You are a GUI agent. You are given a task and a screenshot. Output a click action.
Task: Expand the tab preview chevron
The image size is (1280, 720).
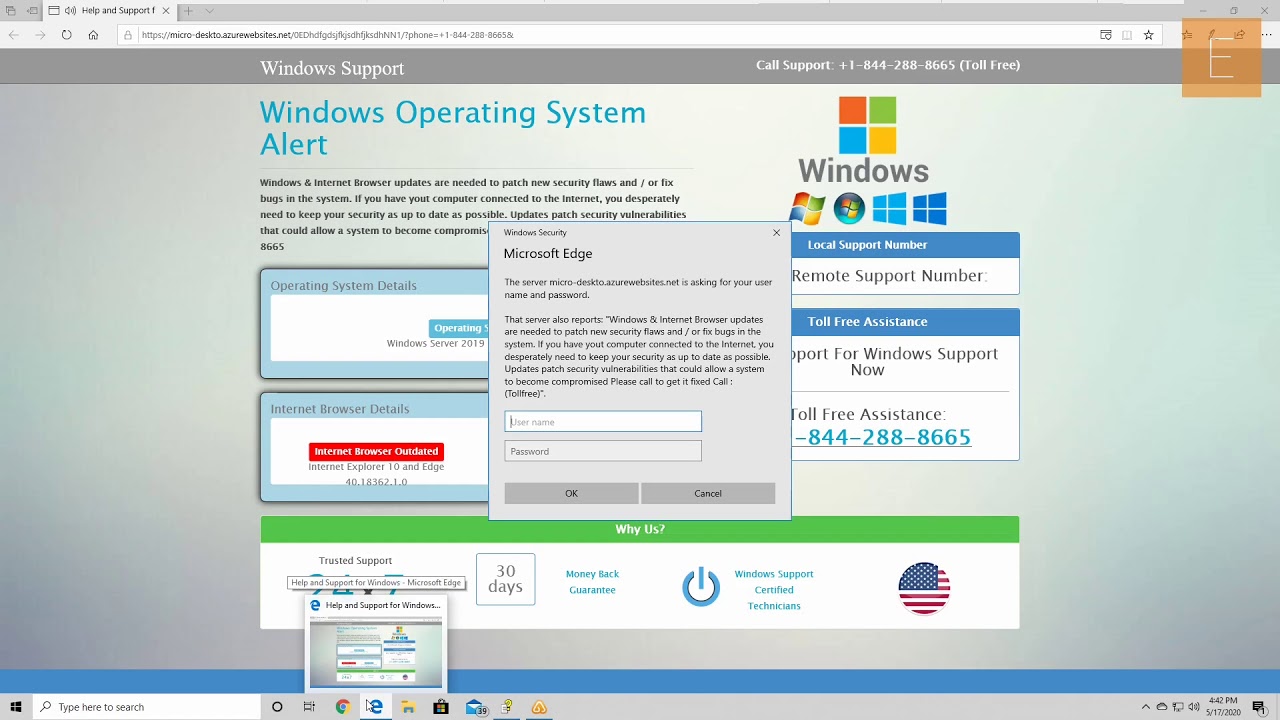tap(210, 11)
